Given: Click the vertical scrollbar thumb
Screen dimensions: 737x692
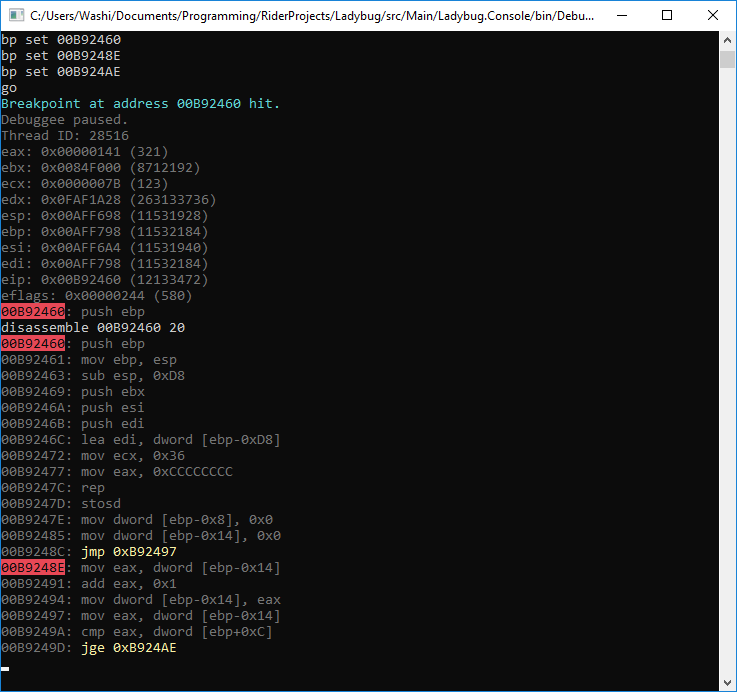Looking at the screenshot, I should point(727,58).
